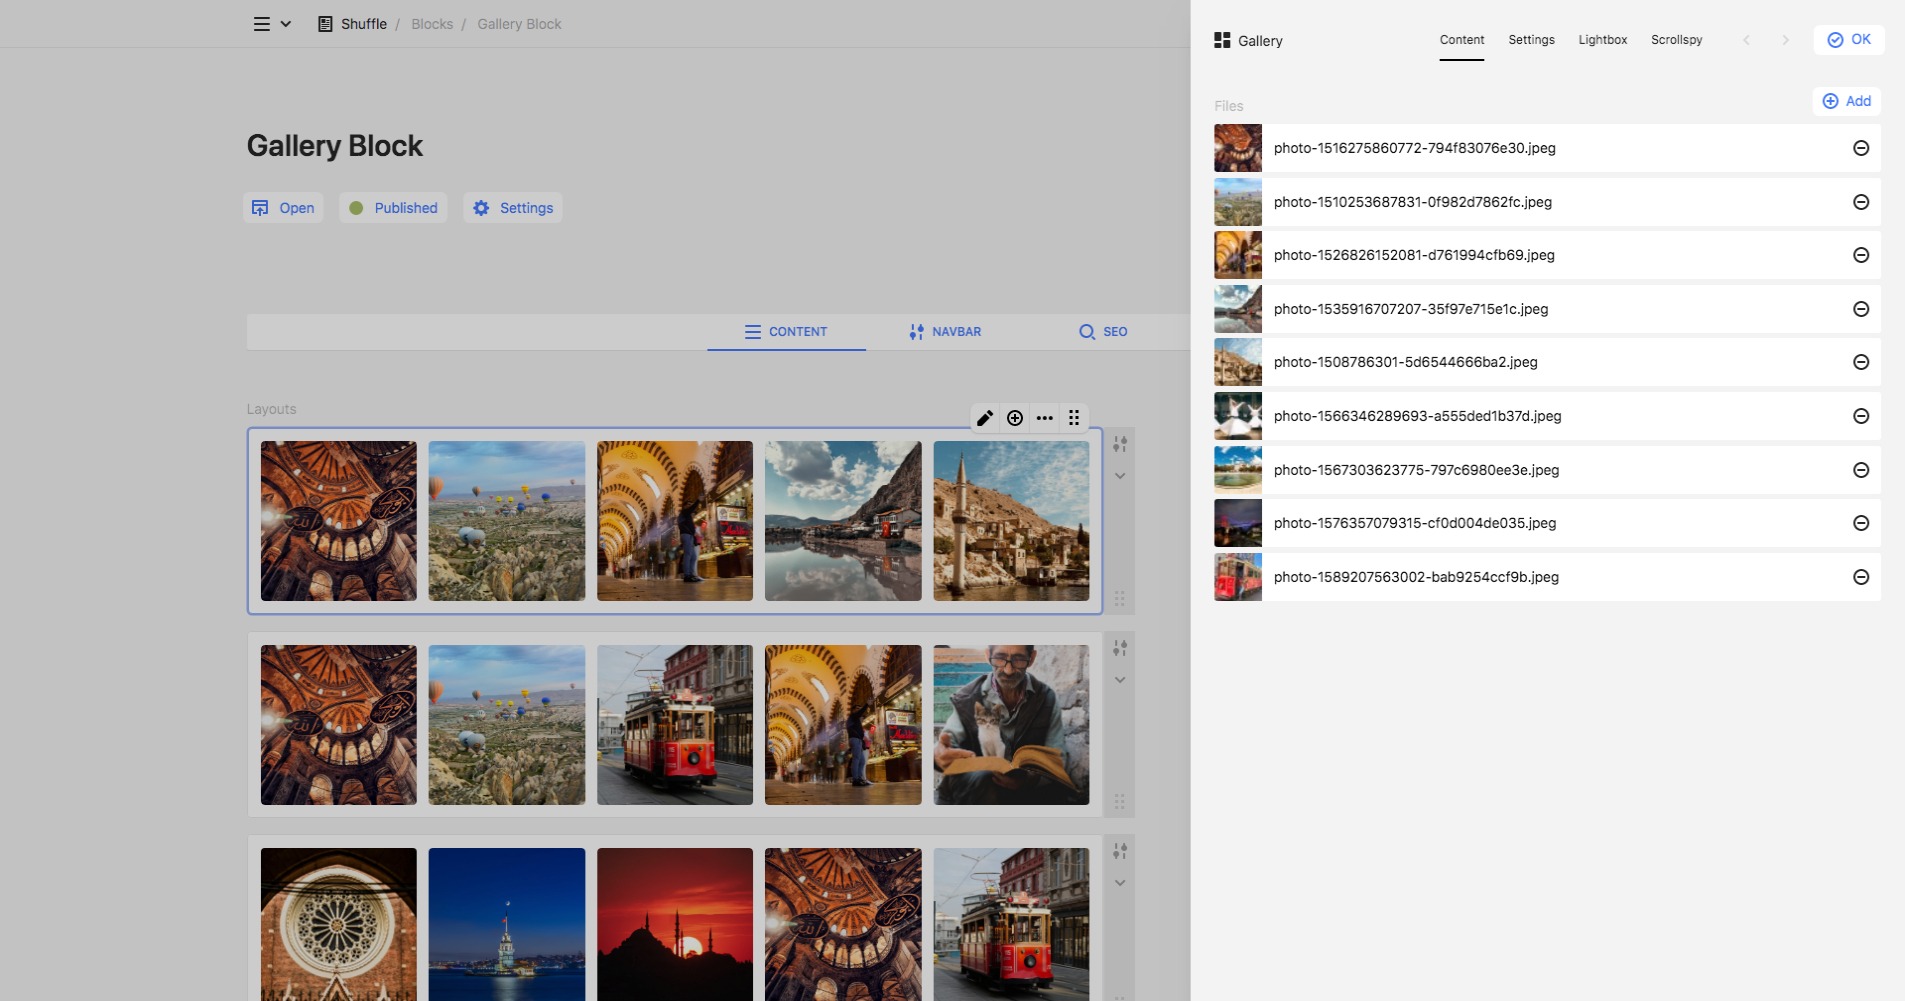The image size is (1905, 1001).
Task: Click the Add files button
Action: pos(1846,101)
